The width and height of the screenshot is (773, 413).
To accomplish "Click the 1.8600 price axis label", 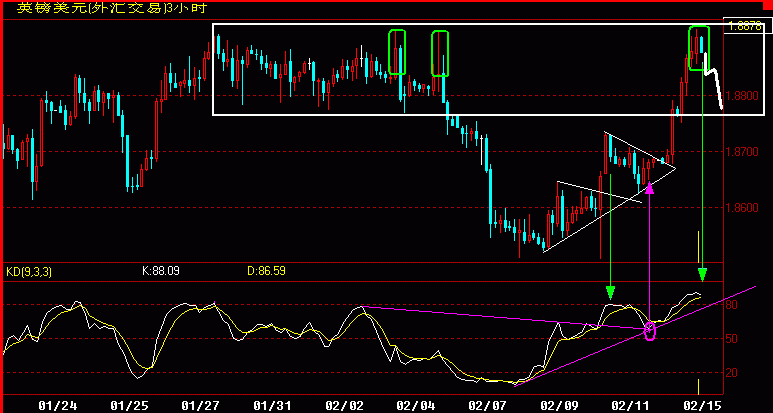I will 744,208.
